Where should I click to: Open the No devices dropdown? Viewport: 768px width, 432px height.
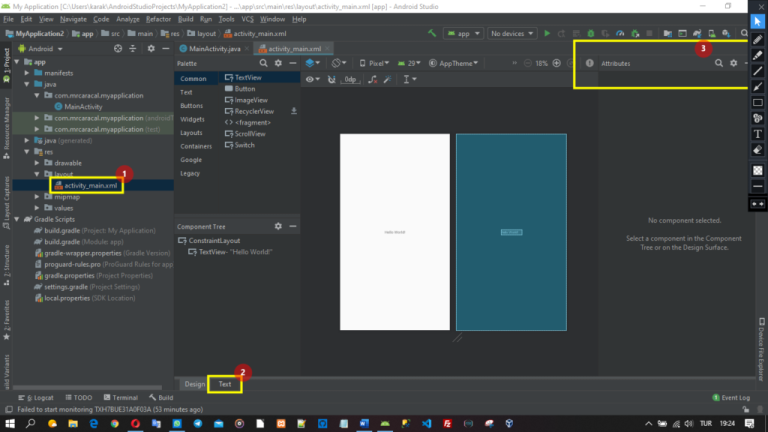tap(510, 33)
